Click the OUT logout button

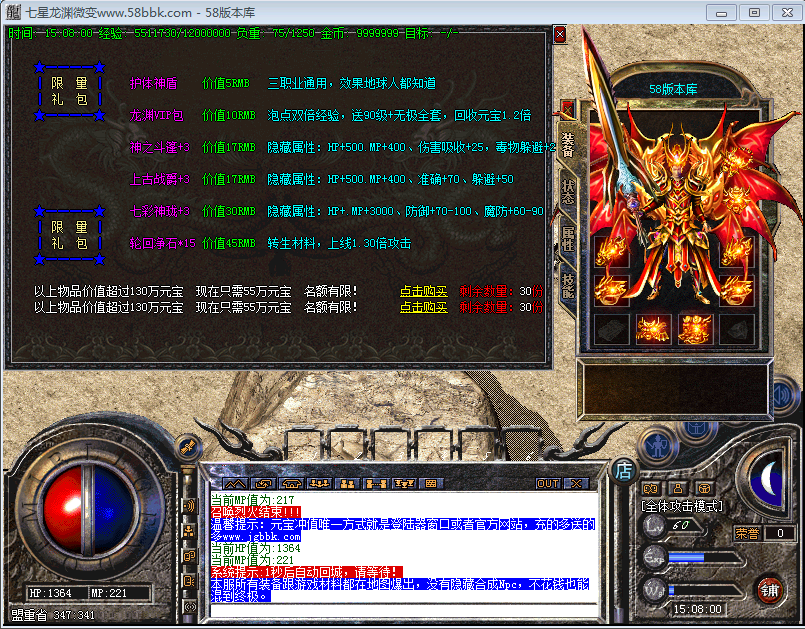click(x=548, y=484)
